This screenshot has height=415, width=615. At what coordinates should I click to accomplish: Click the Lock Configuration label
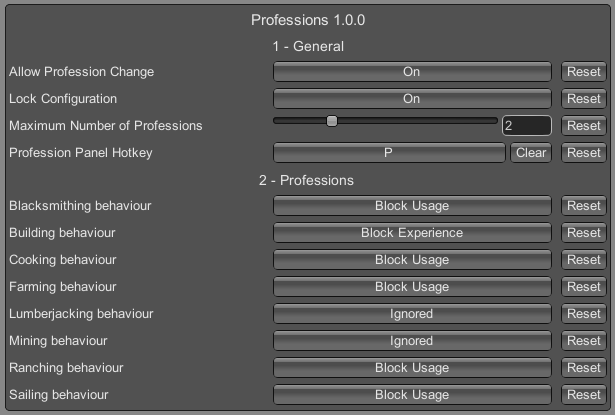[x=63, y=99]
